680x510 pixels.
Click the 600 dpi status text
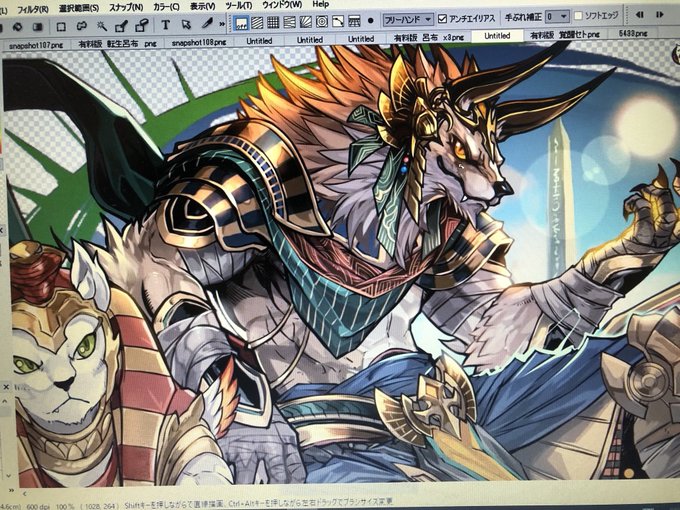[38, 506]
